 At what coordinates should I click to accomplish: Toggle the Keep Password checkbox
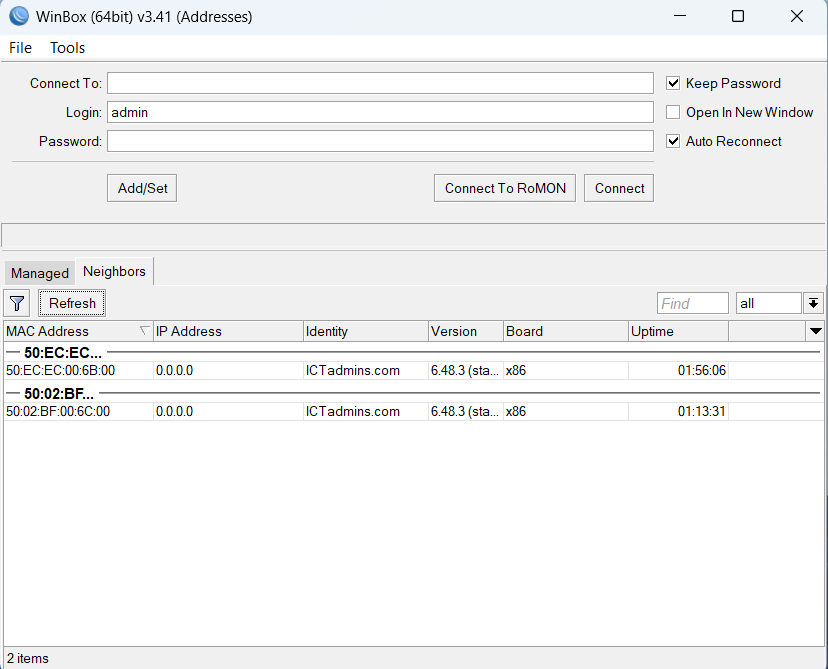coord(673,83)
